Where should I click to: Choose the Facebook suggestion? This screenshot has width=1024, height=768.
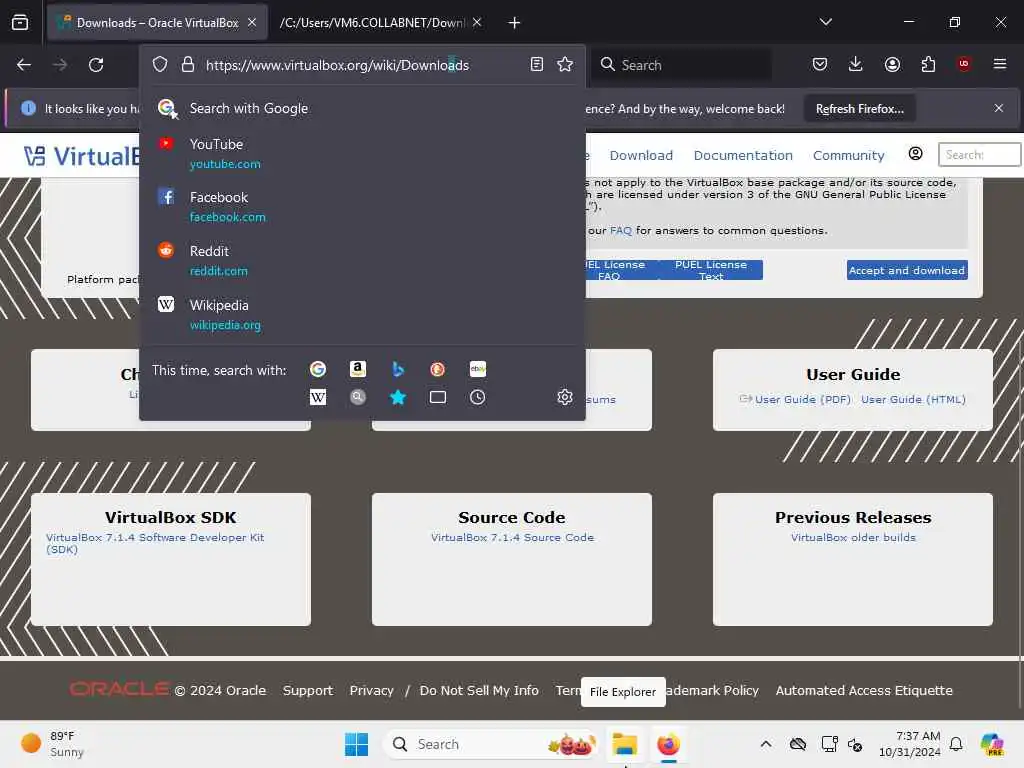[x=362, y=206]
